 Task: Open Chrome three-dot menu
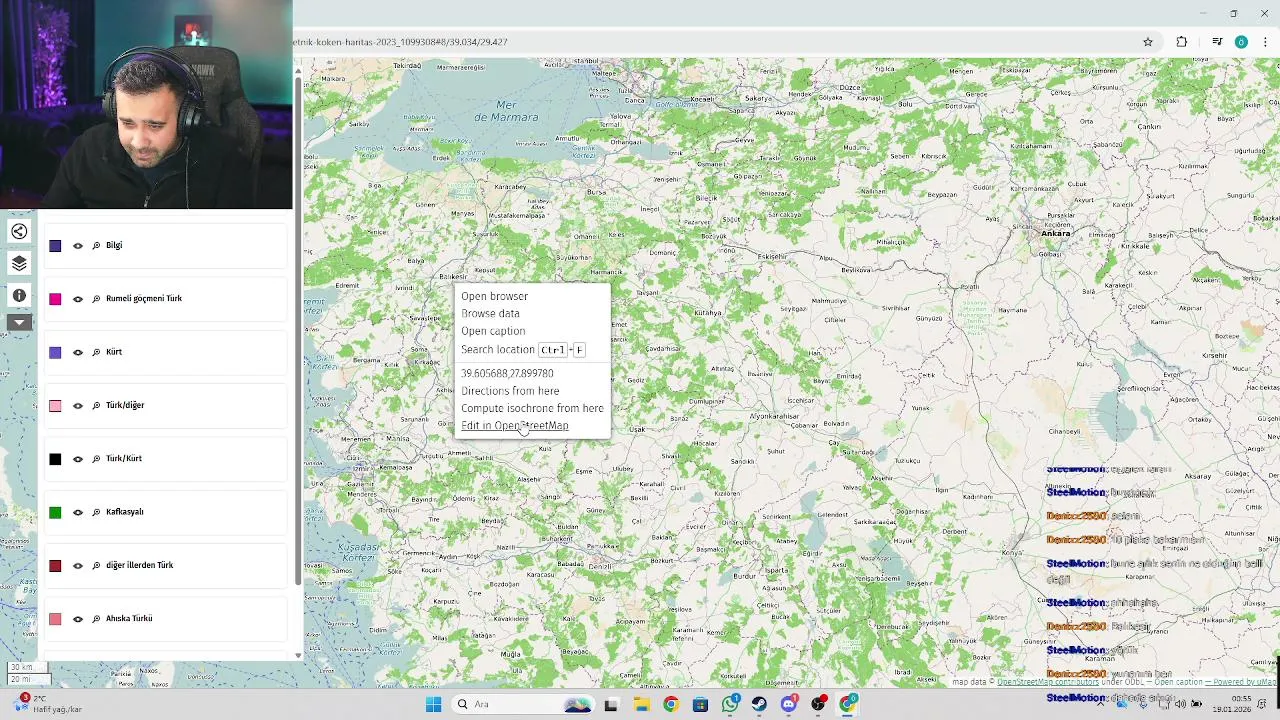click(1265, 42)
